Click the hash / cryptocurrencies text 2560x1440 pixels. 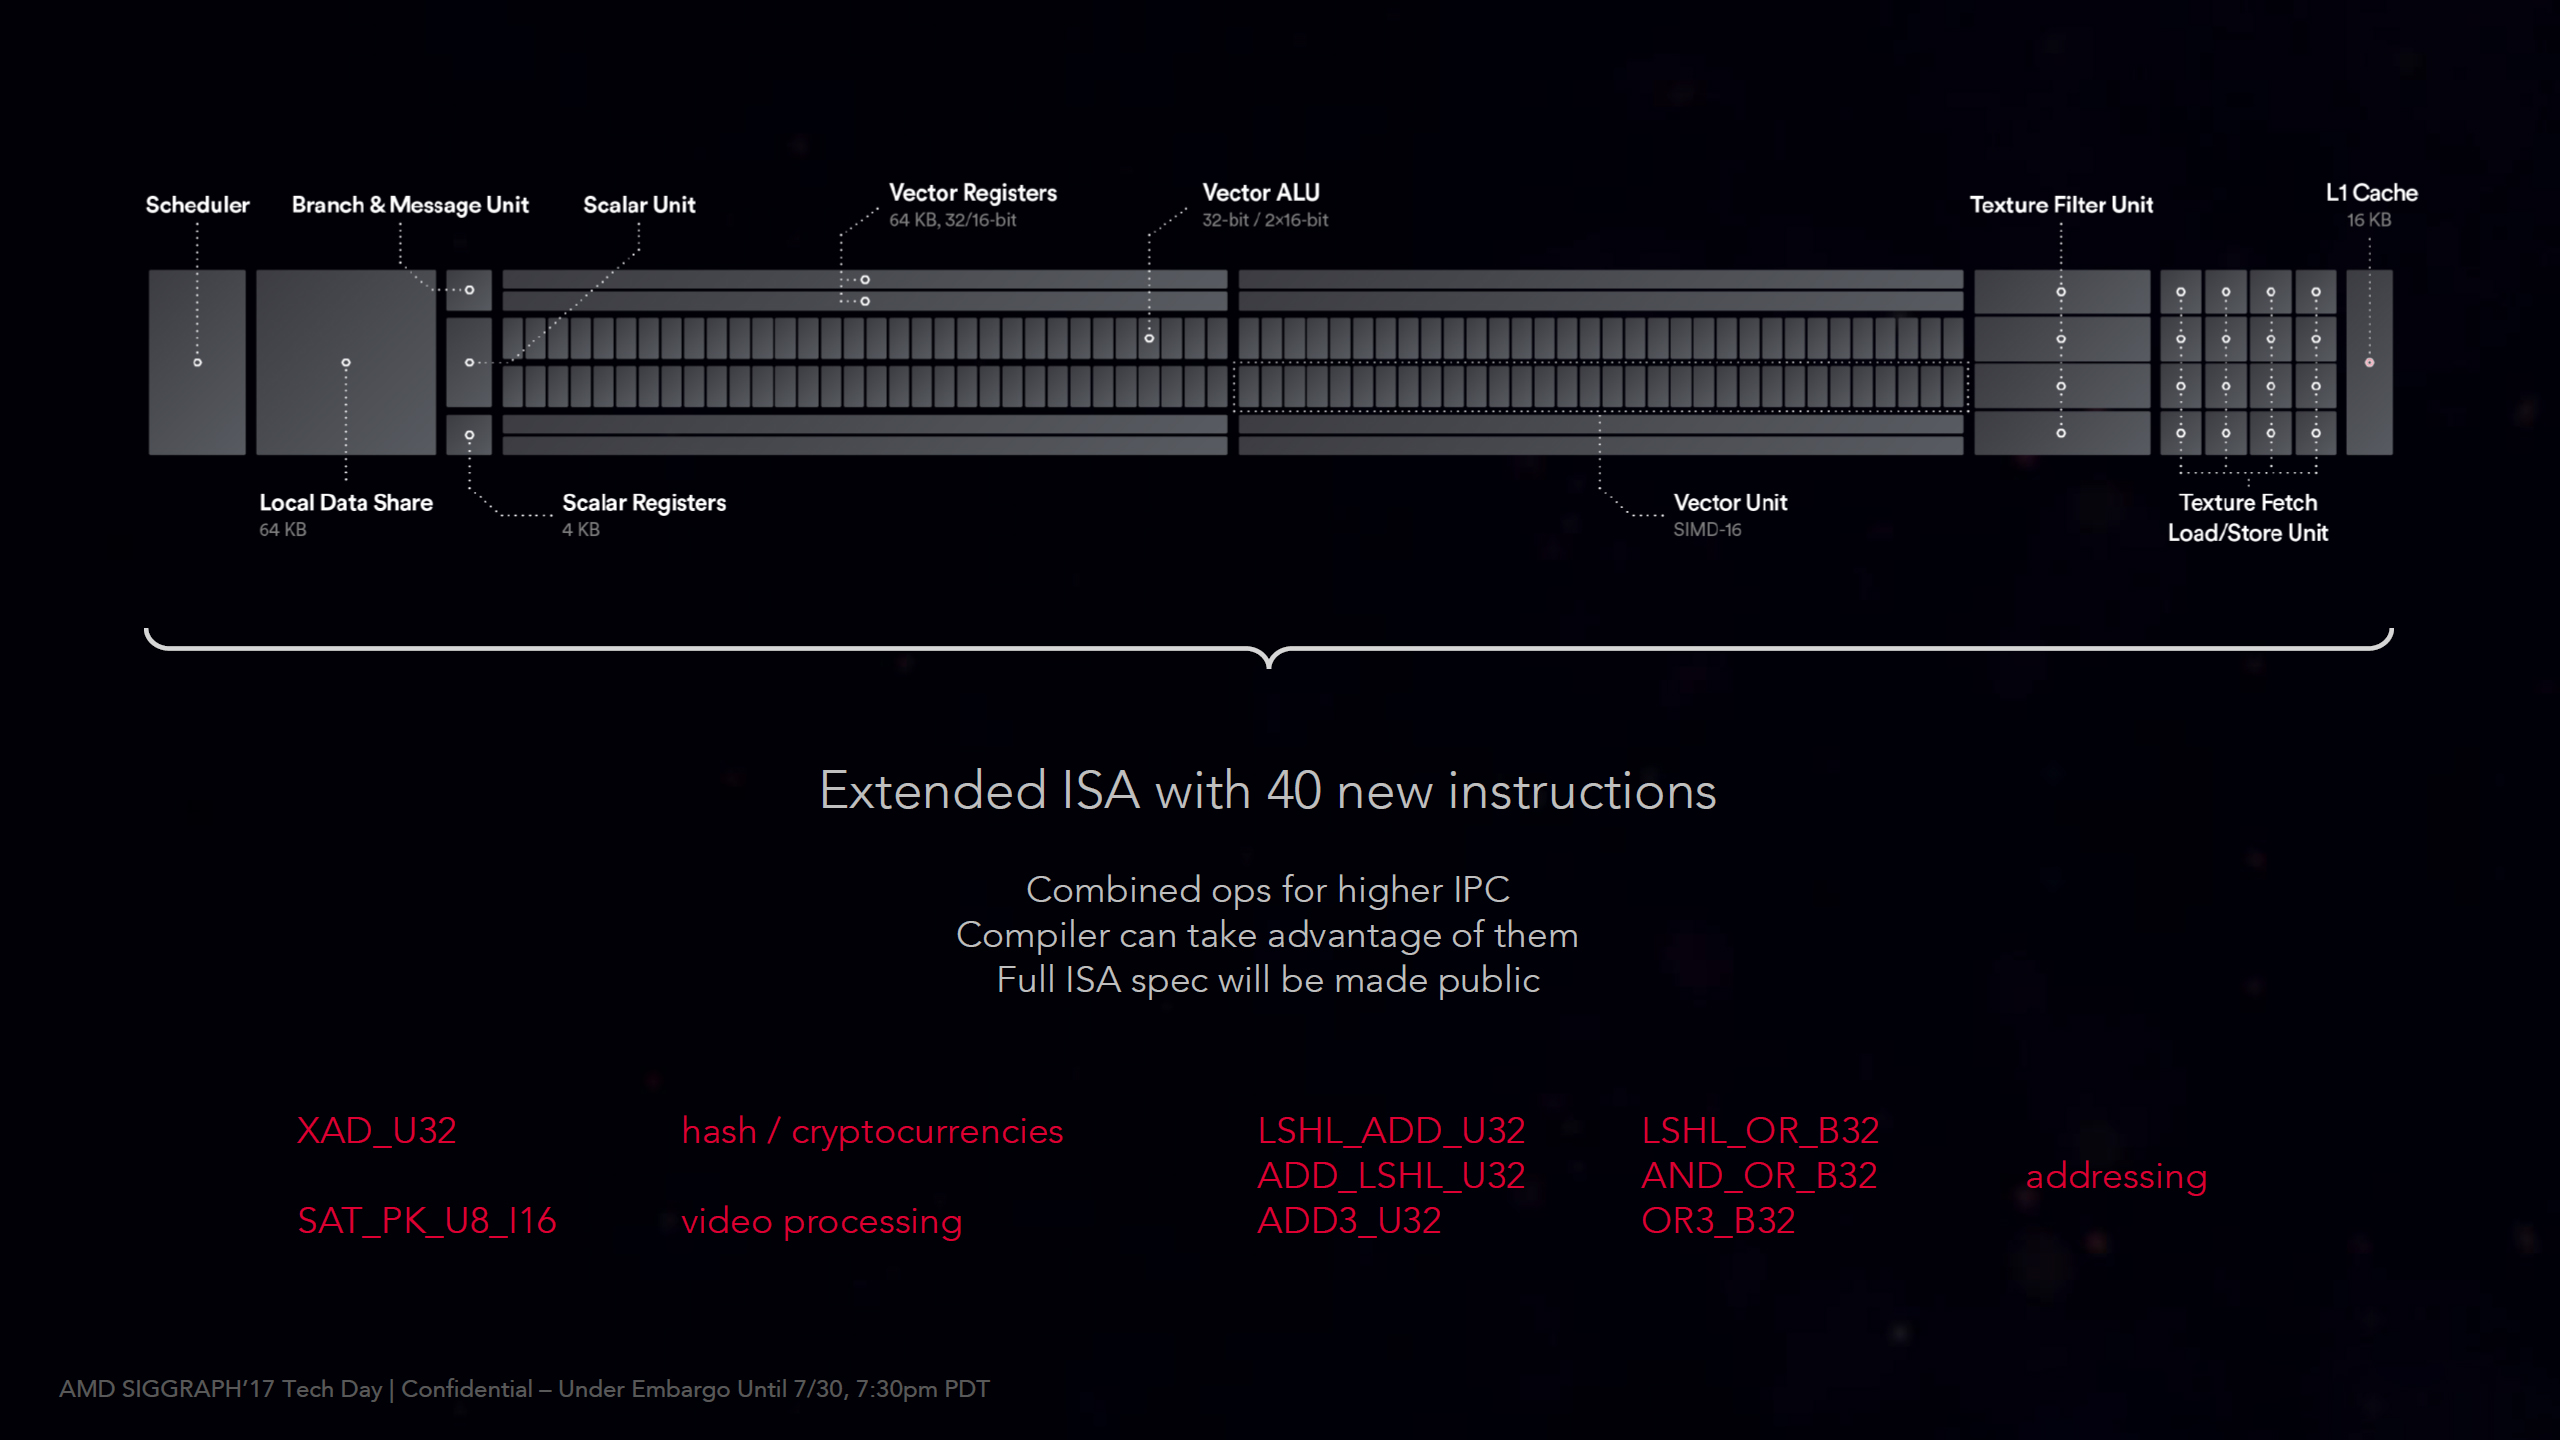coord(872,1131)
